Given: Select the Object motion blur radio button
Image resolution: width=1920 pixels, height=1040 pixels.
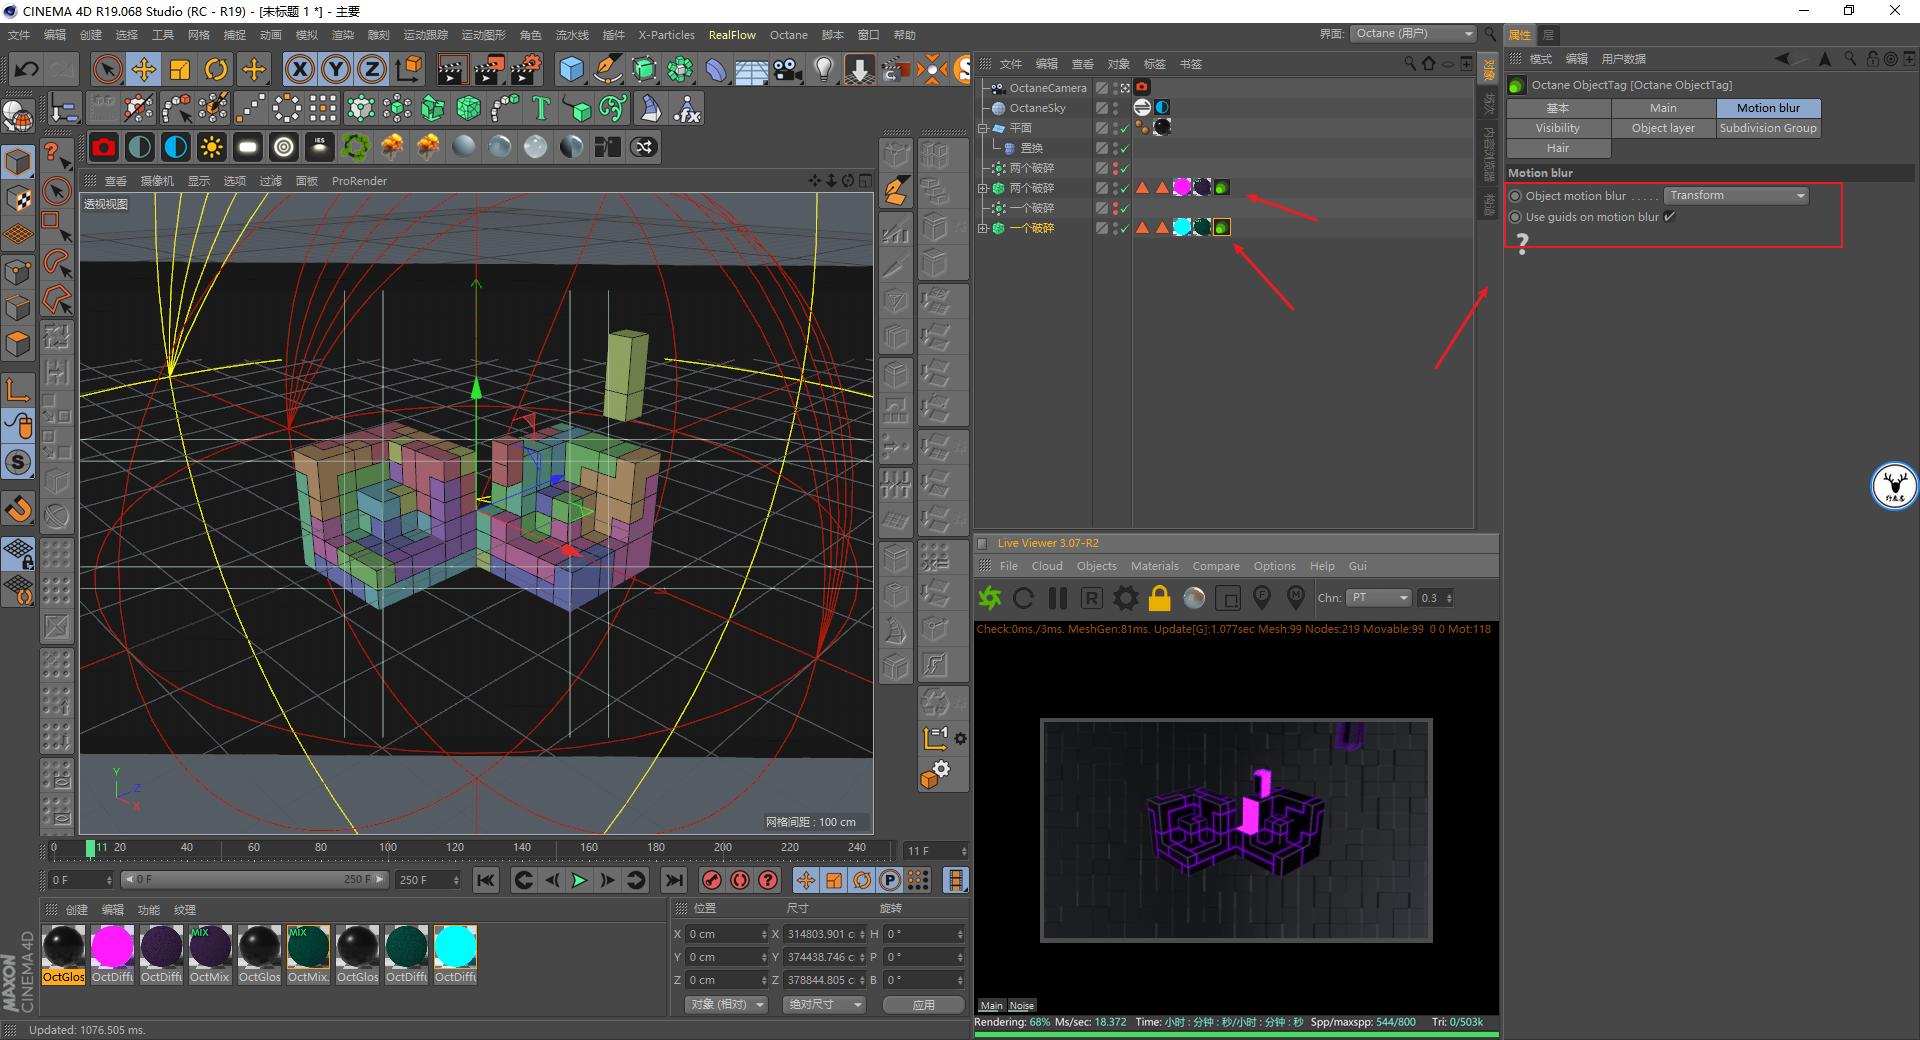Looking at the screenshot, I should tap(1515, 196).
